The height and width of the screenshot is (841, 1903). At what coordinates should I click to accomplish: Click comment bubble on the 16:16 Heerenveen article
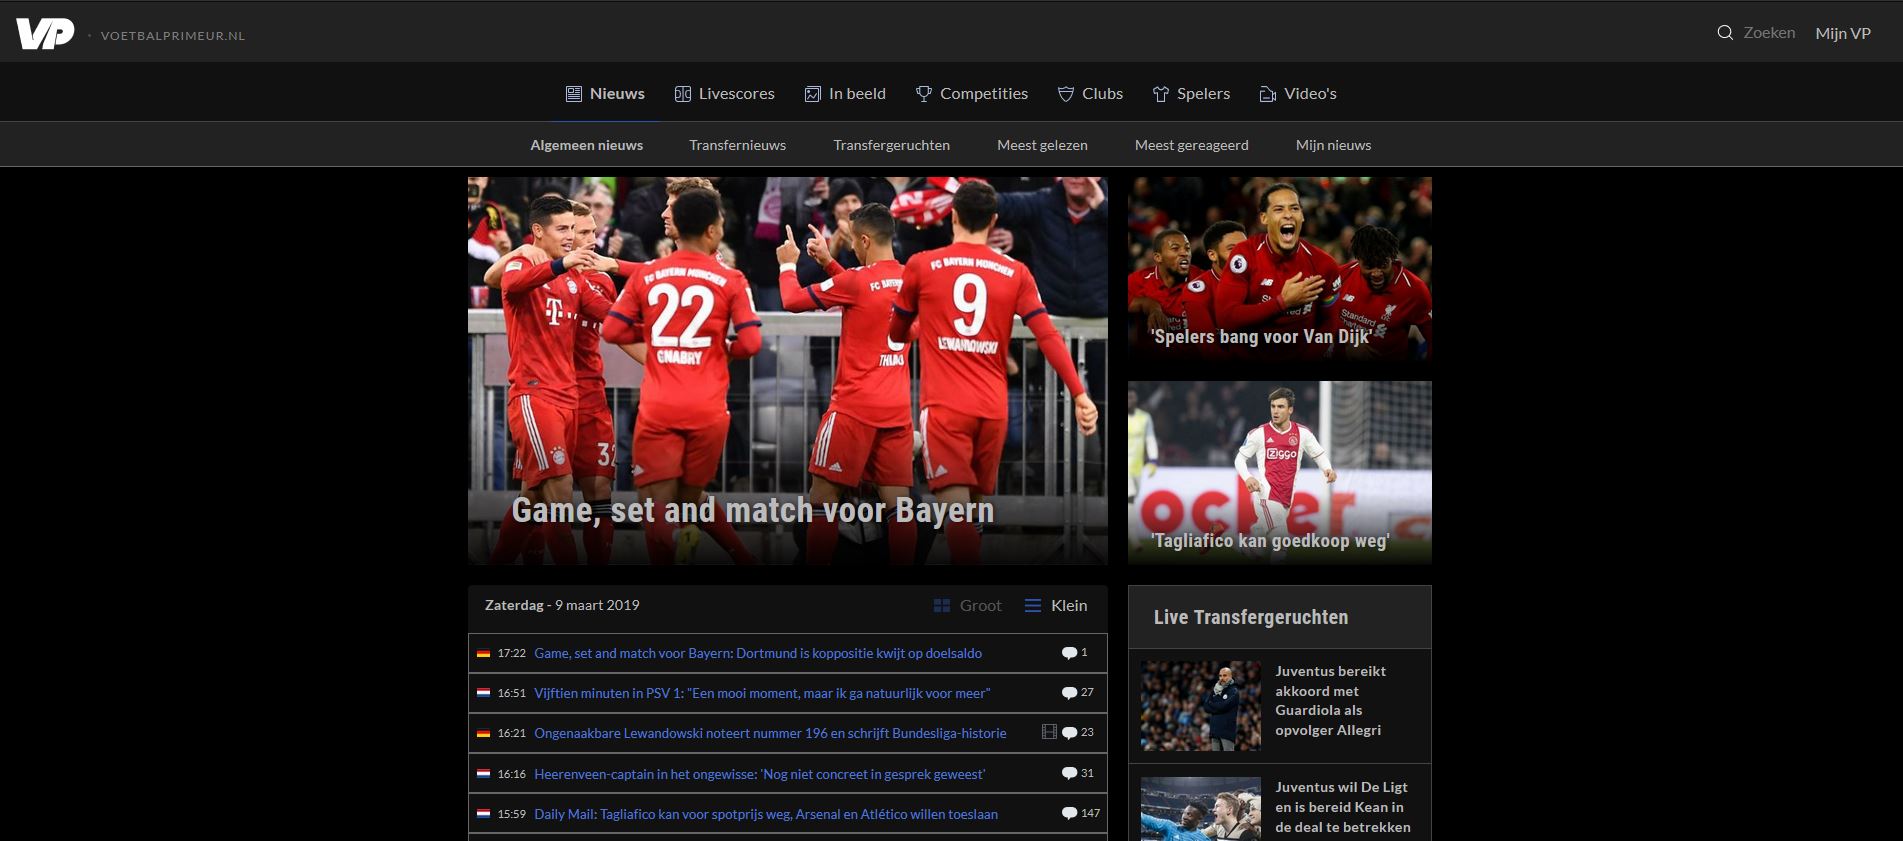click(1069, 773)
